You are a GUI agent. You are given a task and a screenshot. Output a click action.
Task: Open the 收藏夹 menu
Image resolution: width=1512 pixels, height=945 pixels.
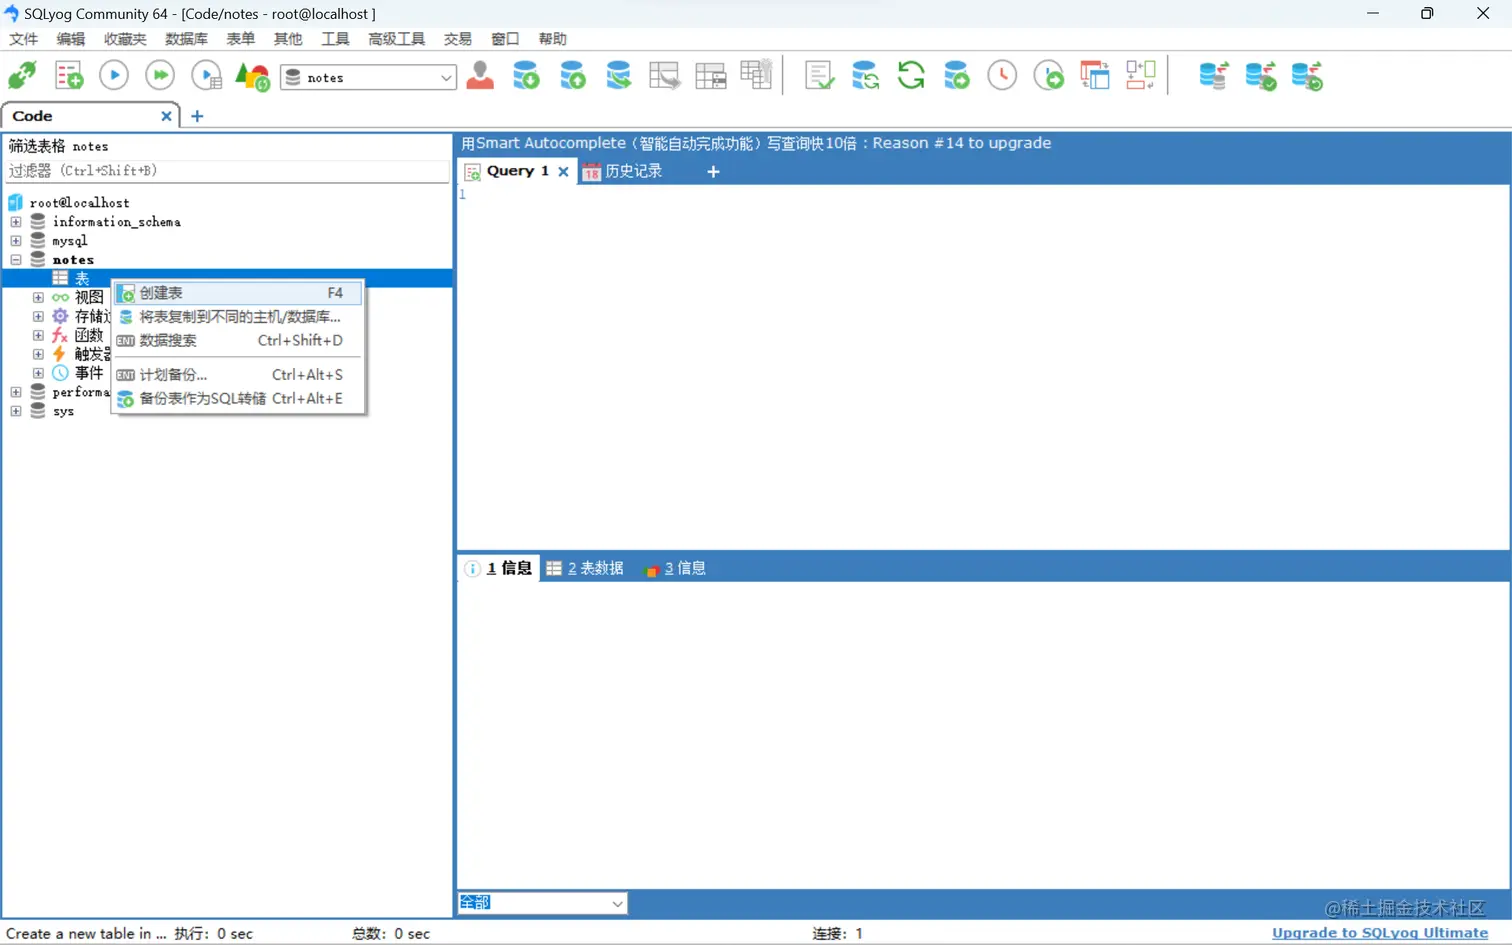[x=125, y=39]
